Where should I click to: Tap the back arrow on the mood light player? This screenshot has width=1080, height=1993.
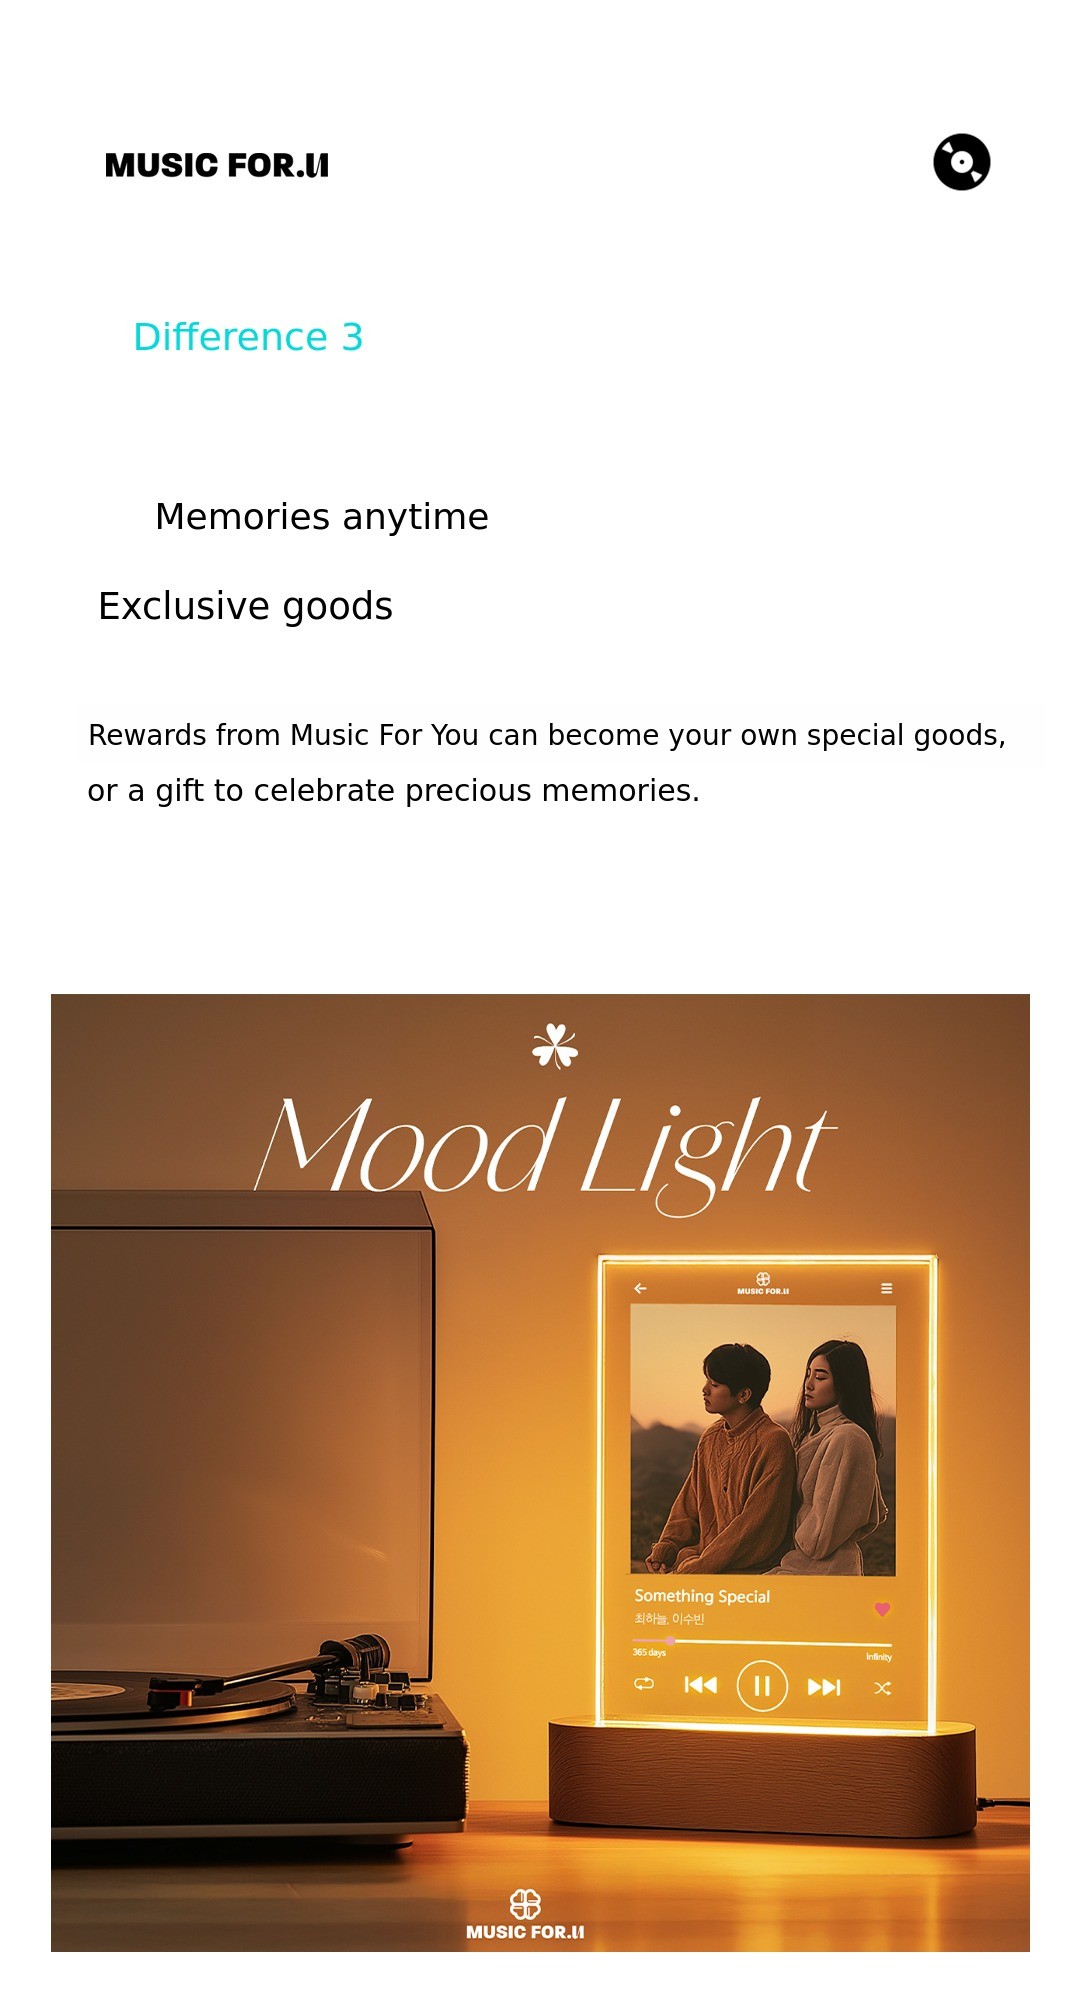[x=640, y=1288]
